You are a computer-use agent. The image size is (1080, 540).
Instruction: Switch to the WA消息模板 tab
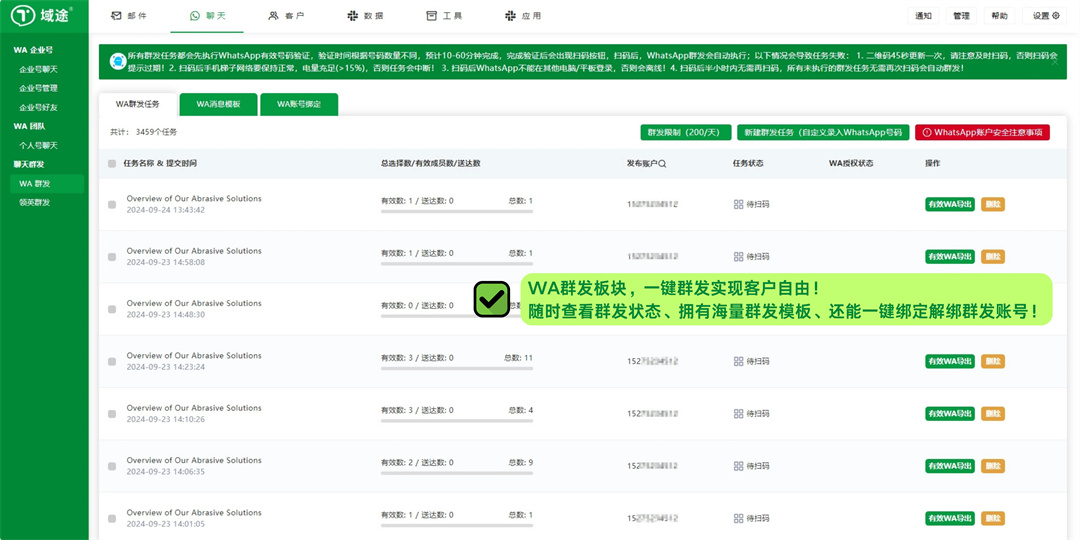pyautogui.click(x=218, y=104)
